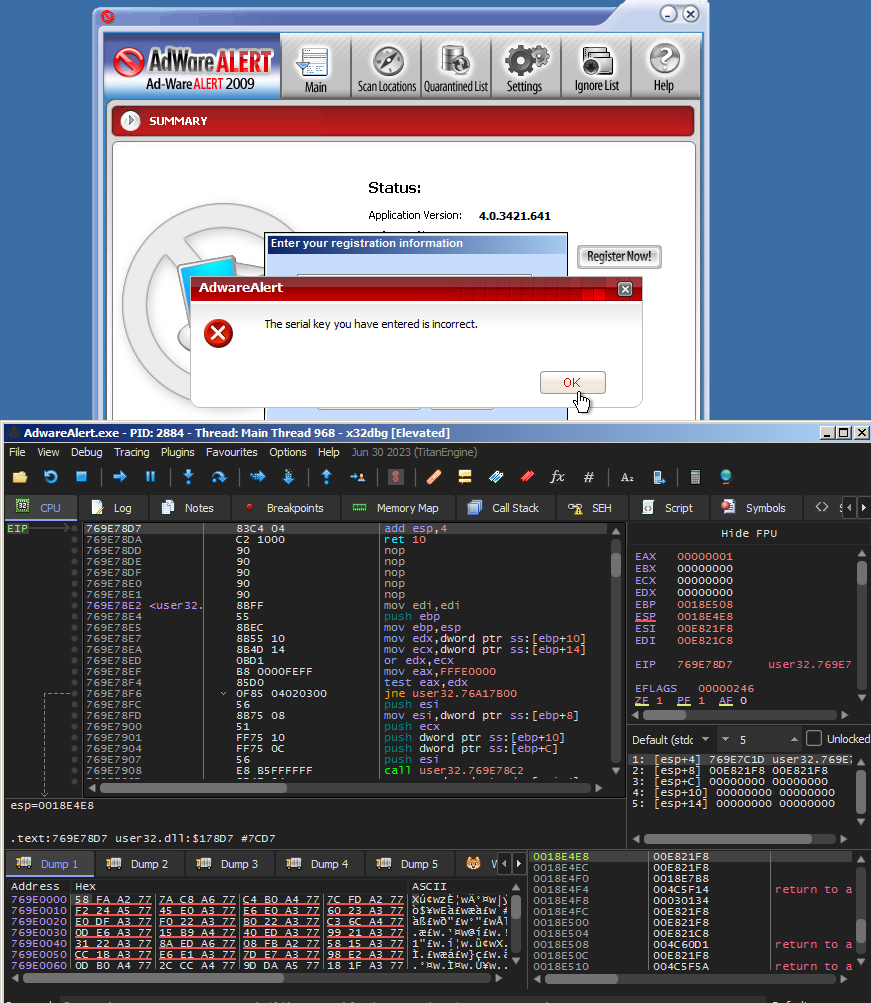Switch to the Breakpoints tab
Viewport: 871px width, 1003px height.
286,508
